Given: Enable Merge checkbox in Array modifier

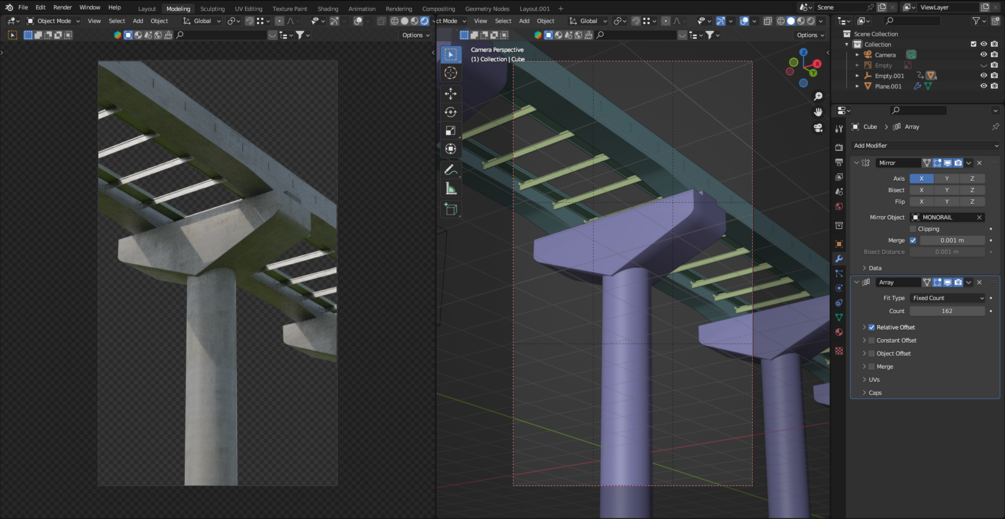Looking at the screenshot, I should coord(872,367).
